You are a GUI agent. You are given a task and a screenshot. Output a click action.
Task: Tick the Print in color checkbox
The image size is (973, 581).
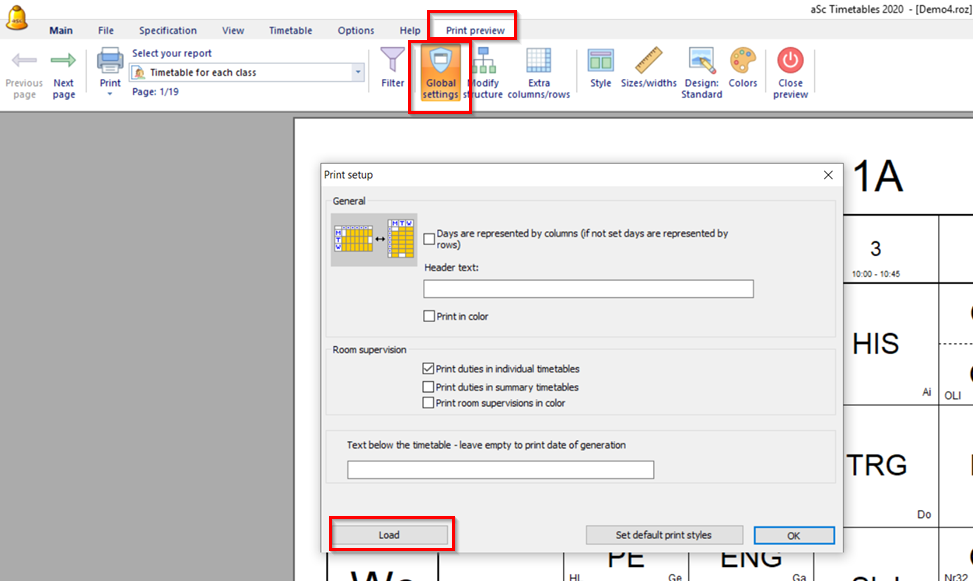[429, 317]
